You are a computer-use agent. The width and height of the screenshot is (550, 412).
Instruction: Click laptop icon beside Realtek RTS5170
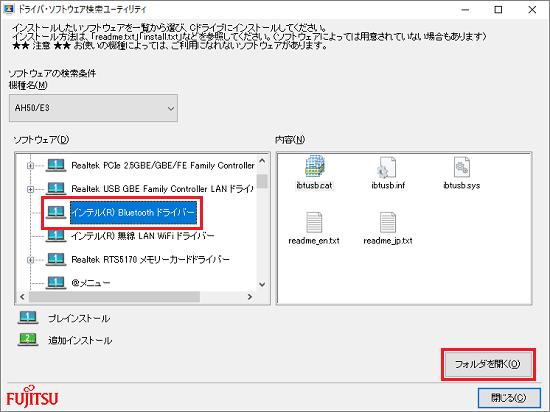pyautogui.click(x=56, y=259)
